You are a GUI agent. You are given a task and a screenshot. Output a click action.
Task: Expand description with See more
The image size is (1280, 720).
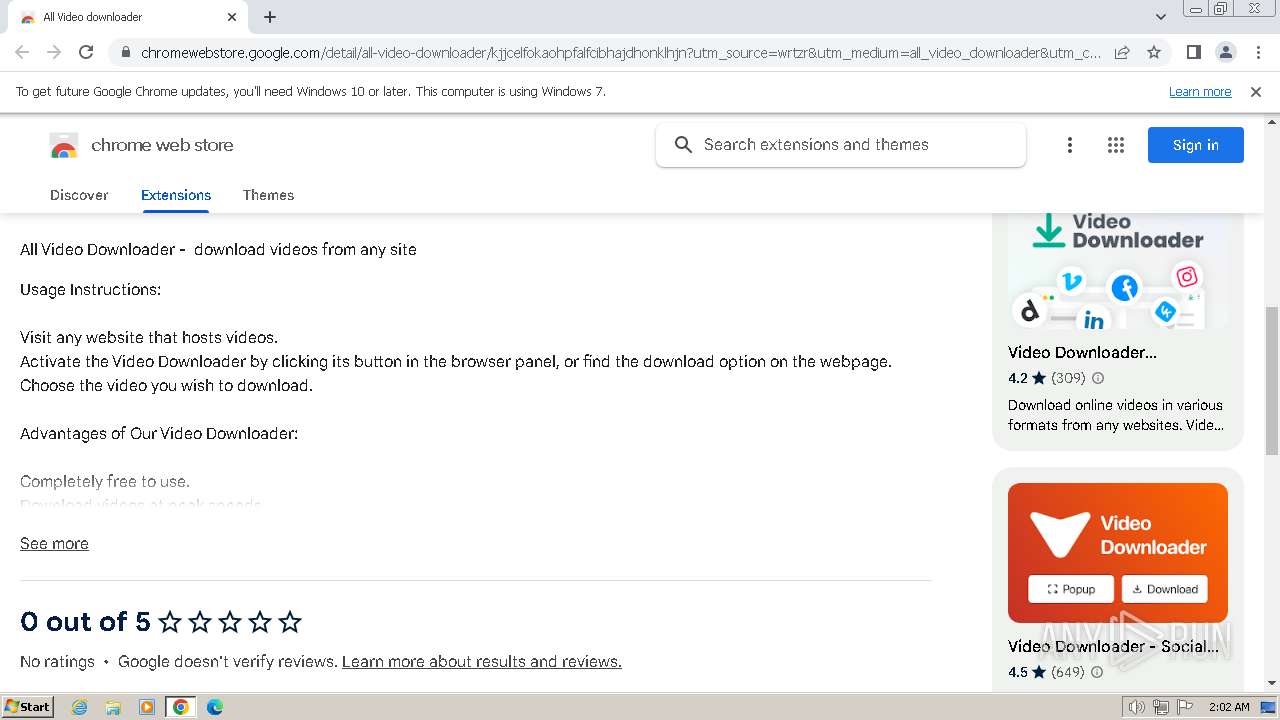click(54, 544)
